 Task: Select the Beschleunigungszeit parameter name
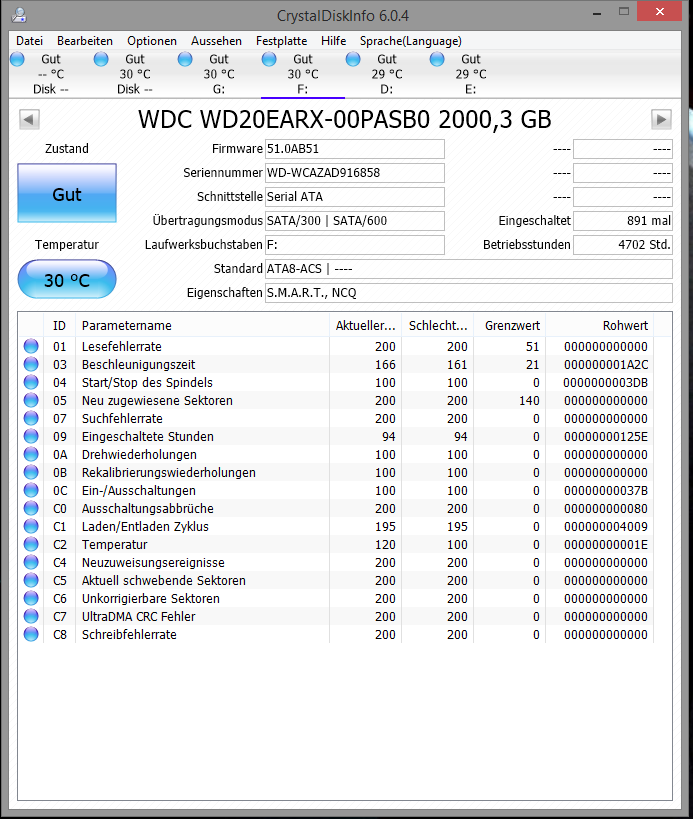pos(138,365)
